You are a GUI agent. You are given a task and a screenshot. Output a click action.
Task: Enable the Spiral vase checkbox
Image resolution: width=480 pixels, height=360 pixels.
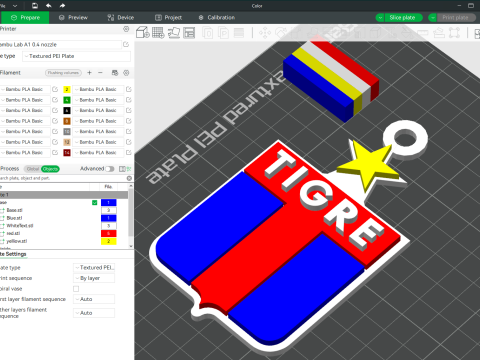(76, 289)
